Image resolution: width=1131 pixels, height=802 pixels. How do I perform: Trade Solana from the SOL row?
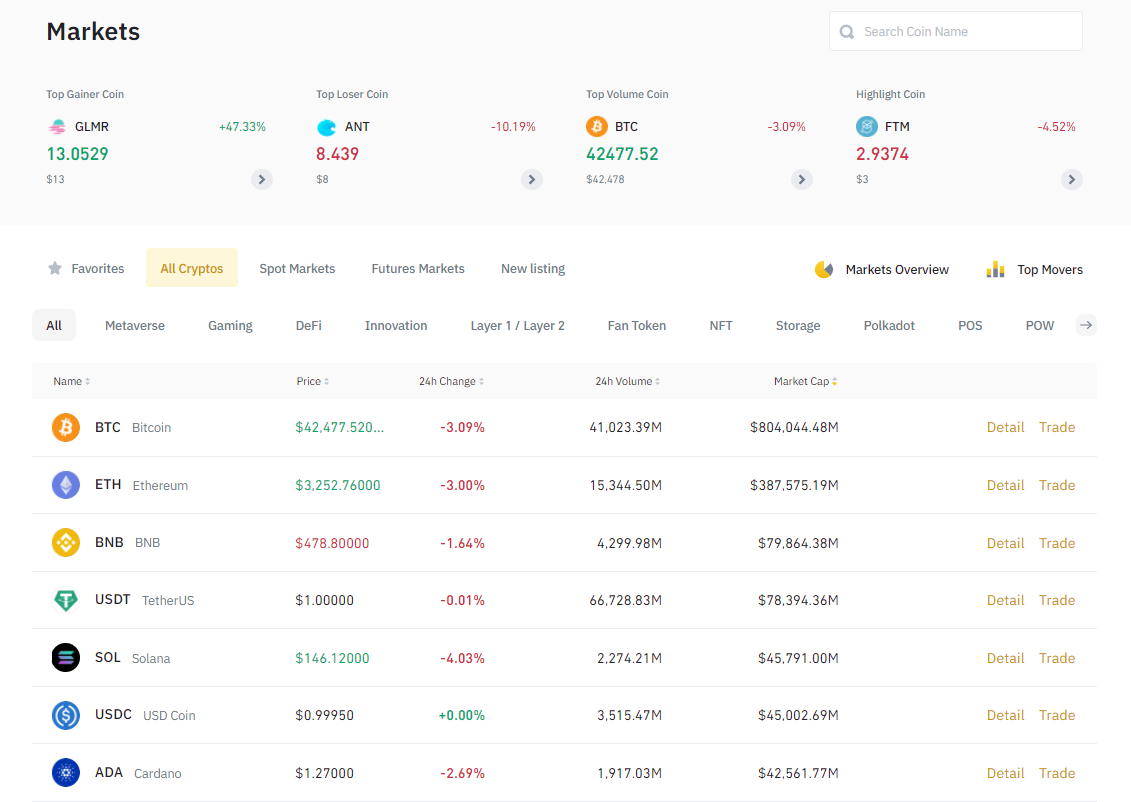tap(1057, 658)
